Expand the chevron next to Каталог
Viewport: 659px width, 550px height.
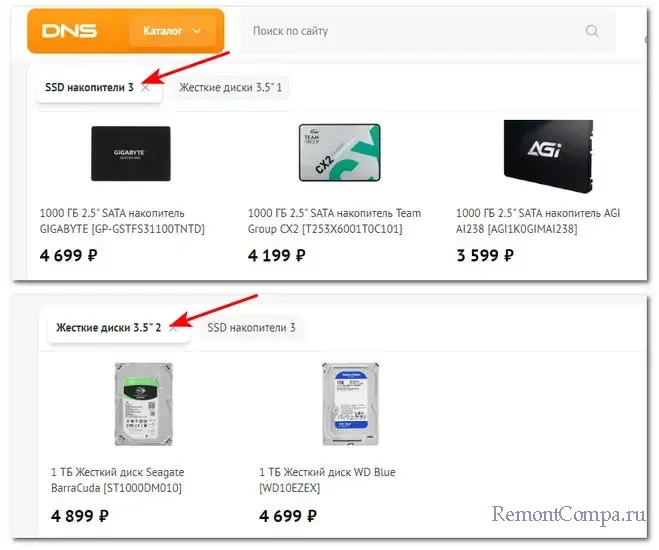(x=197, y=31)
